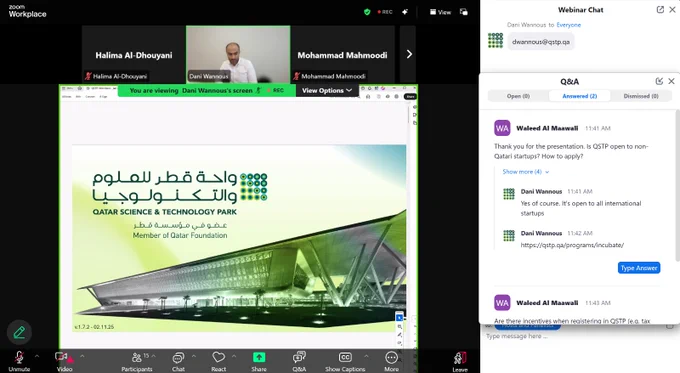Open the qstp.qa/programs/incubate link
680x373 pixels.
572,245
